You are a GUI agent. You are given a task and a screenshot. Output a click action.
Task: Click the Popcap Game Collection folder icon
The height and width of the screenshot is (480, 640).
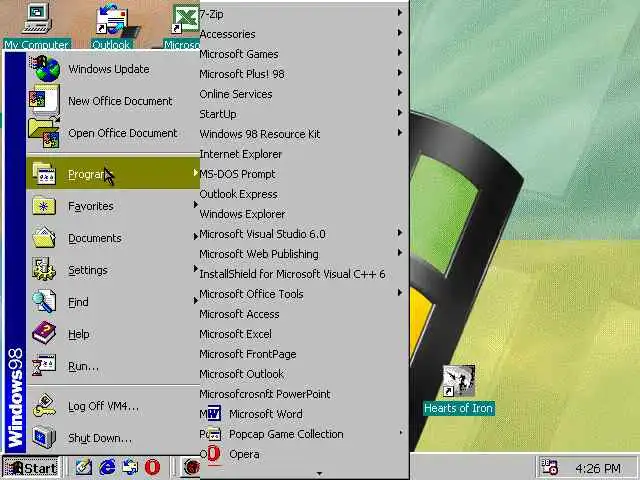tap(214, 434)
